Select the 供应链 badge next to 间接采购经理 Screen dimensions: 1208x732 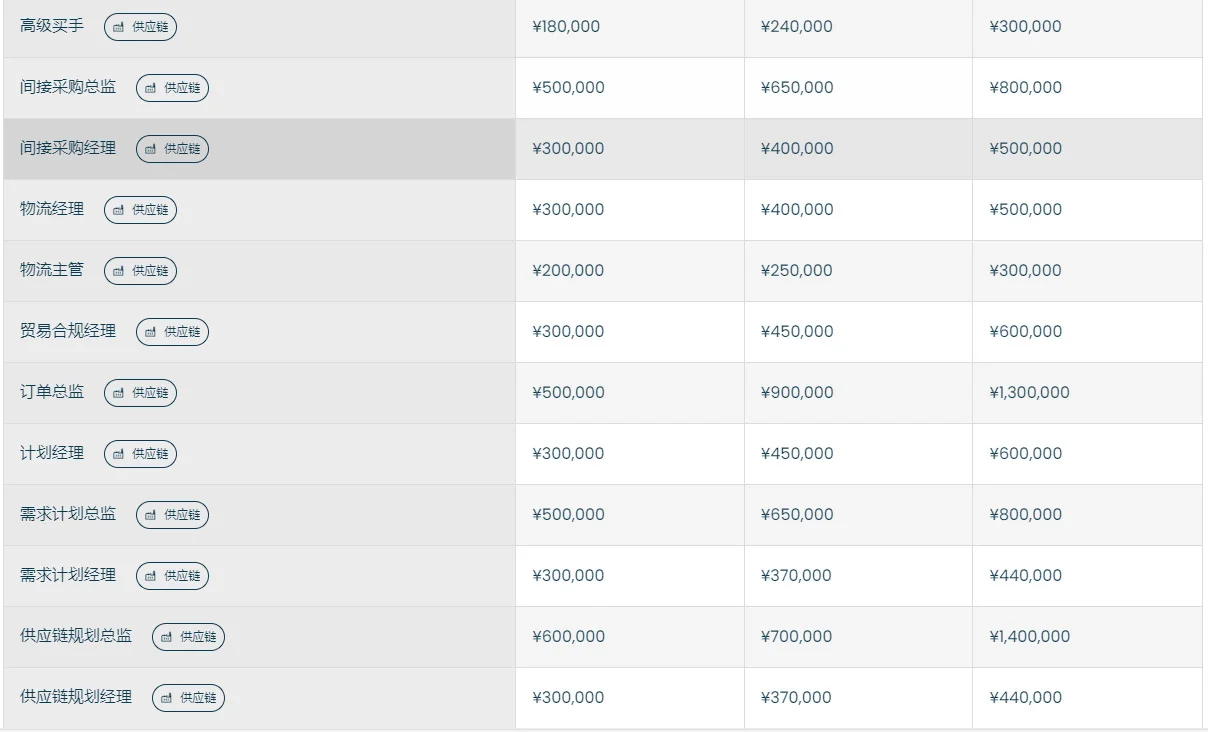click(x=172, y=149)
